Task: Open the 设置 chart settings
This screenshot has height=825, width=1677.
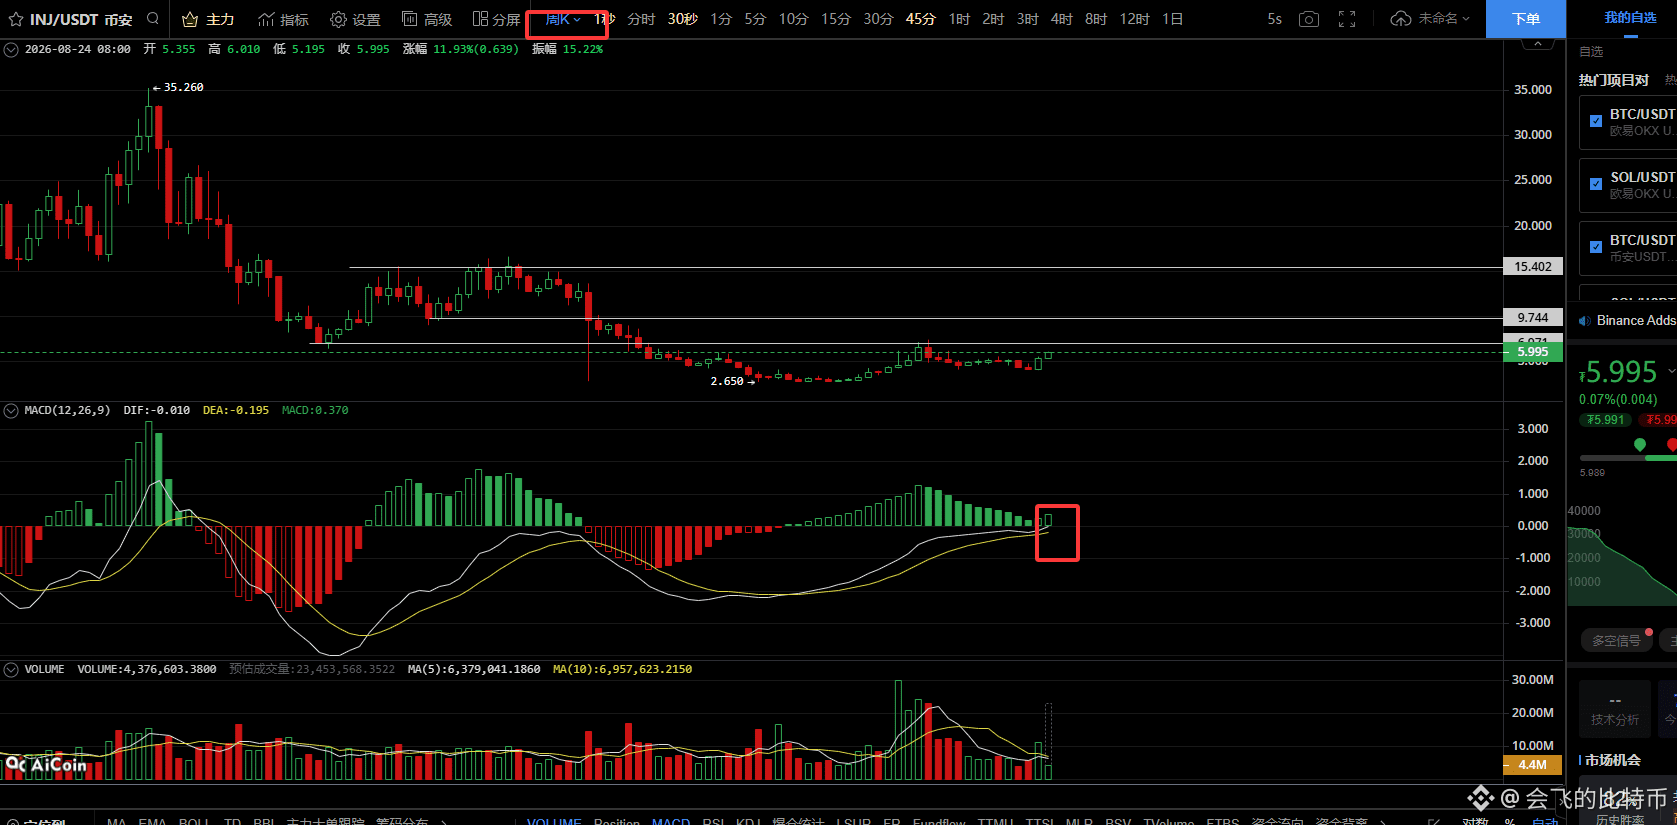Action: coord(355,19)
